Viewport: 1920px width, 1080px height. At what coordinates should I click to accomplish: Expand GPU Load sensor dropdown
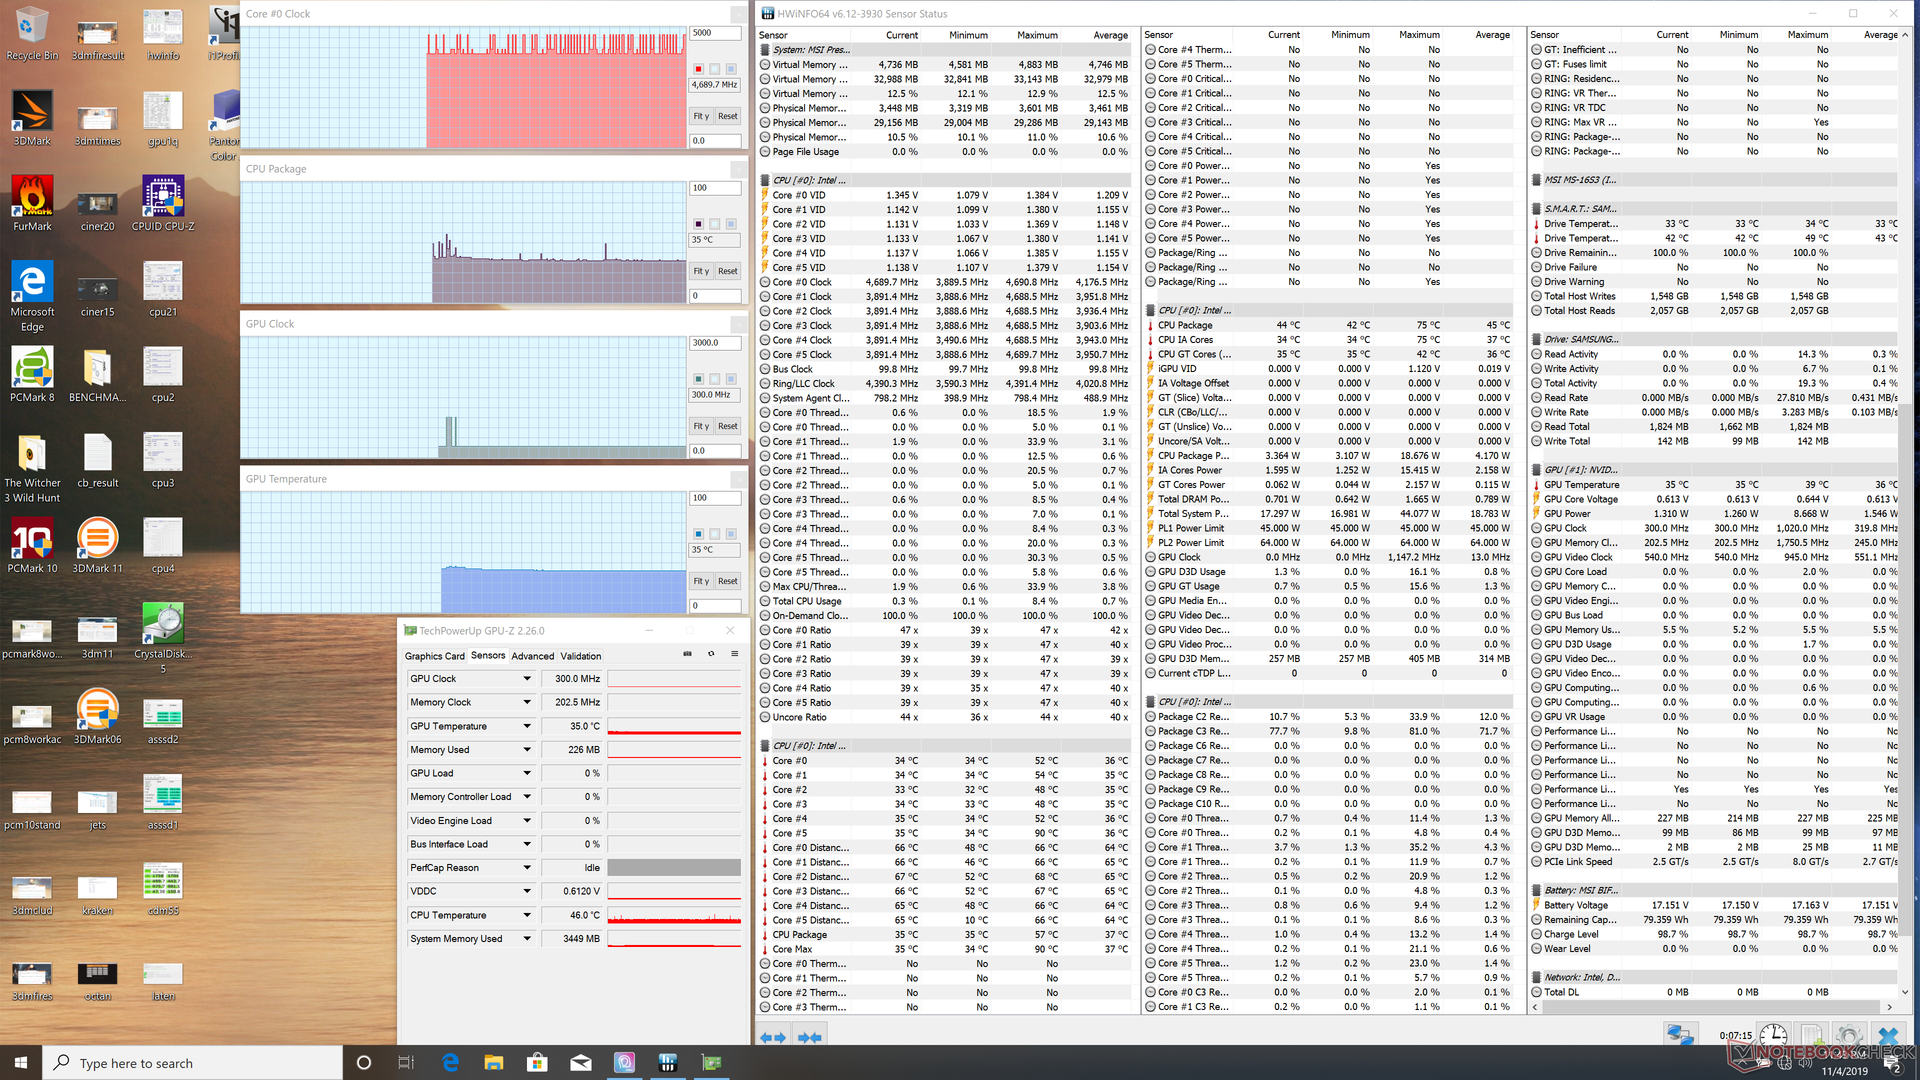tap(527, 773)
